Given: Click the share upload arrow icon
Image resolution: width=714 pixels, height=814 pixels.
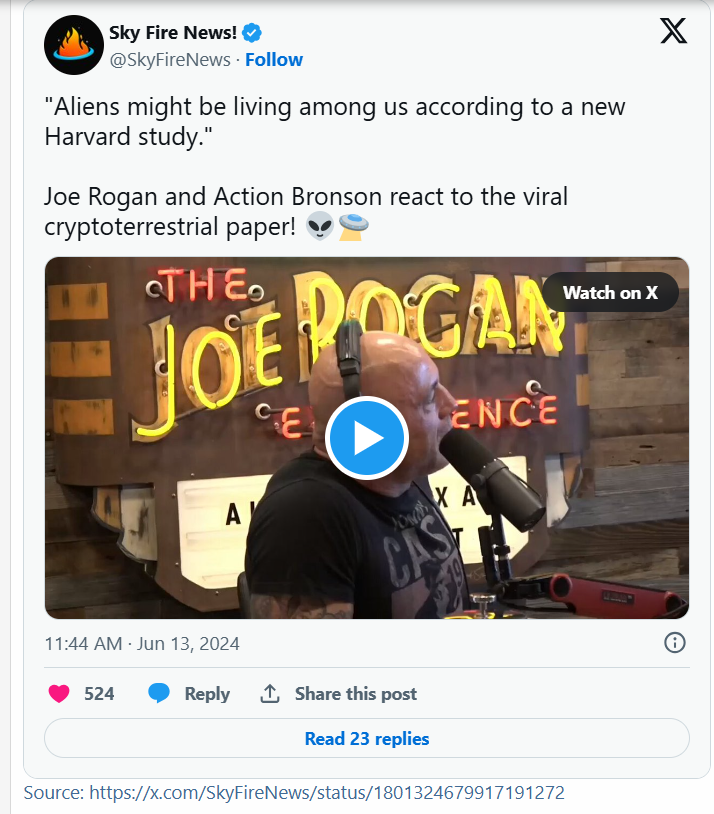Looking at the screenshot, I should 269,694.
